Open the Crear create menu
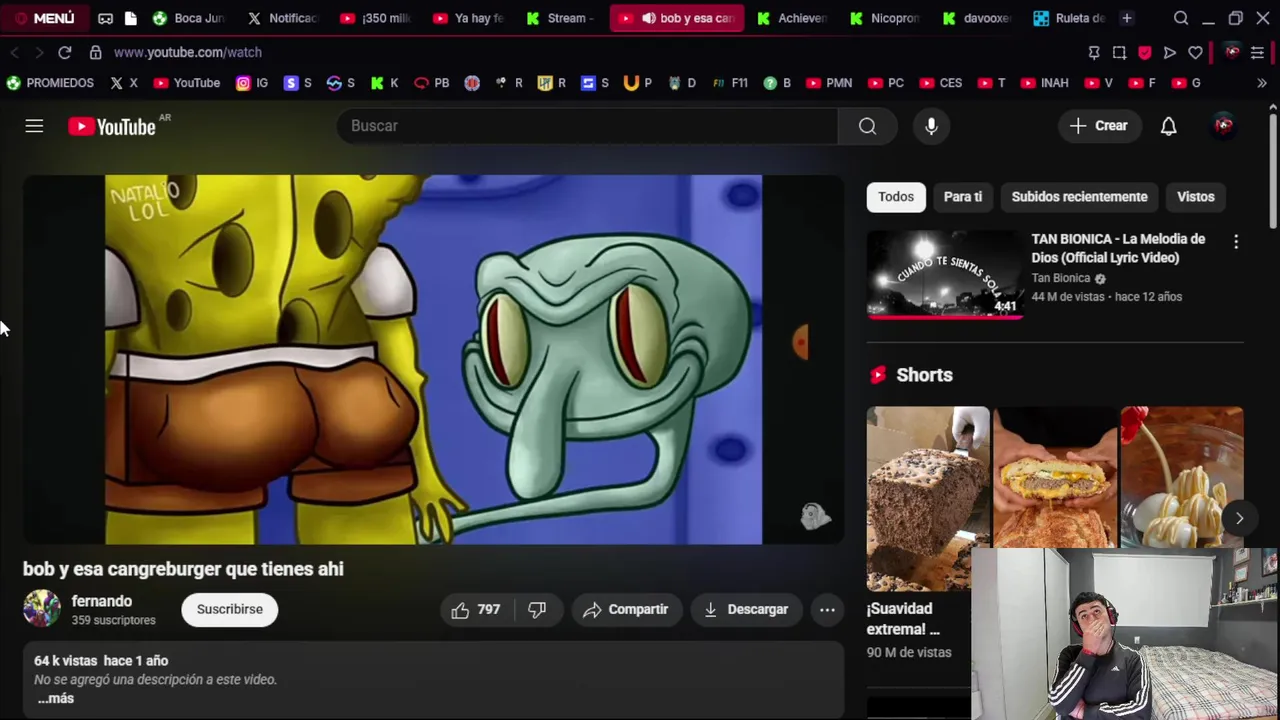Viewport: 1280px width, 720px height. 1099,126
